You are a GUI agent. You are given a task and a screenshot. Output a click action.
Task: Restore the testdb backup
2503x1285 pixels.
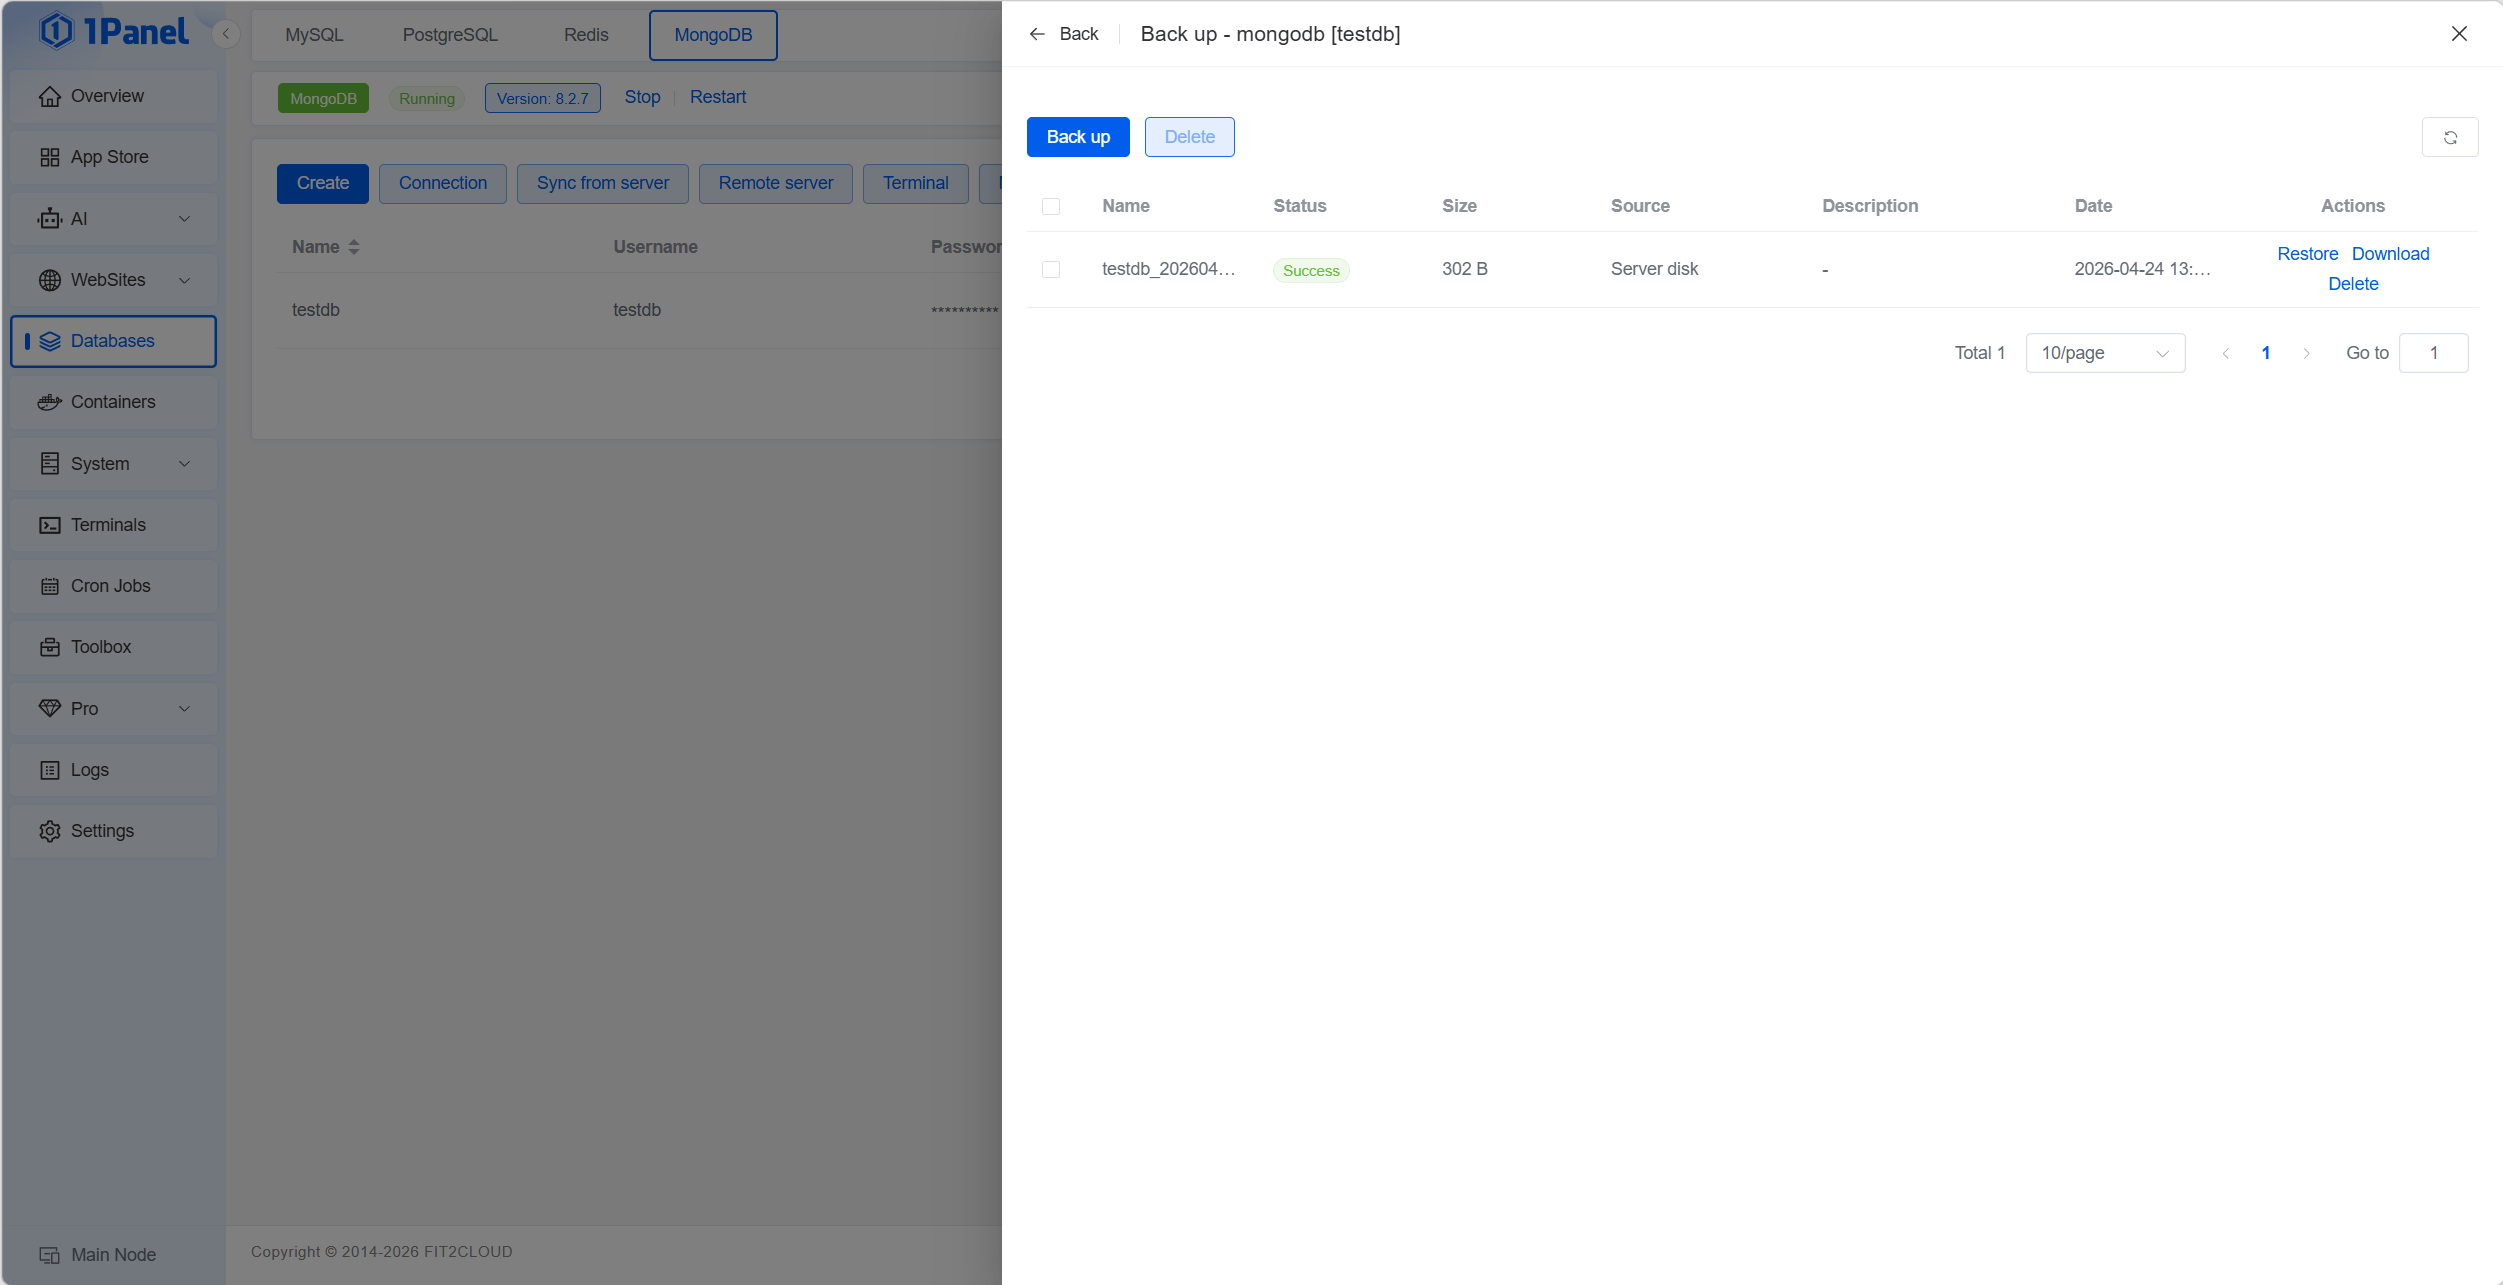pos(2308,254)
